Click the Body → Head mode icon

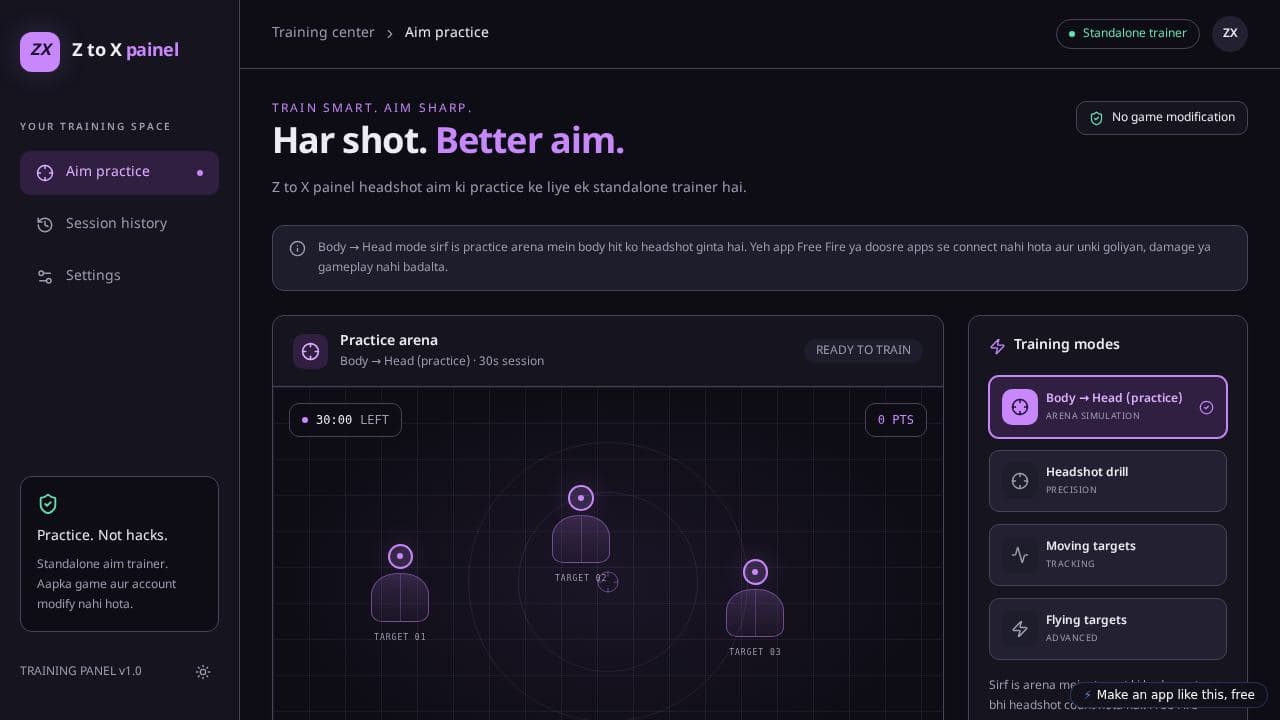[1020, 407]
